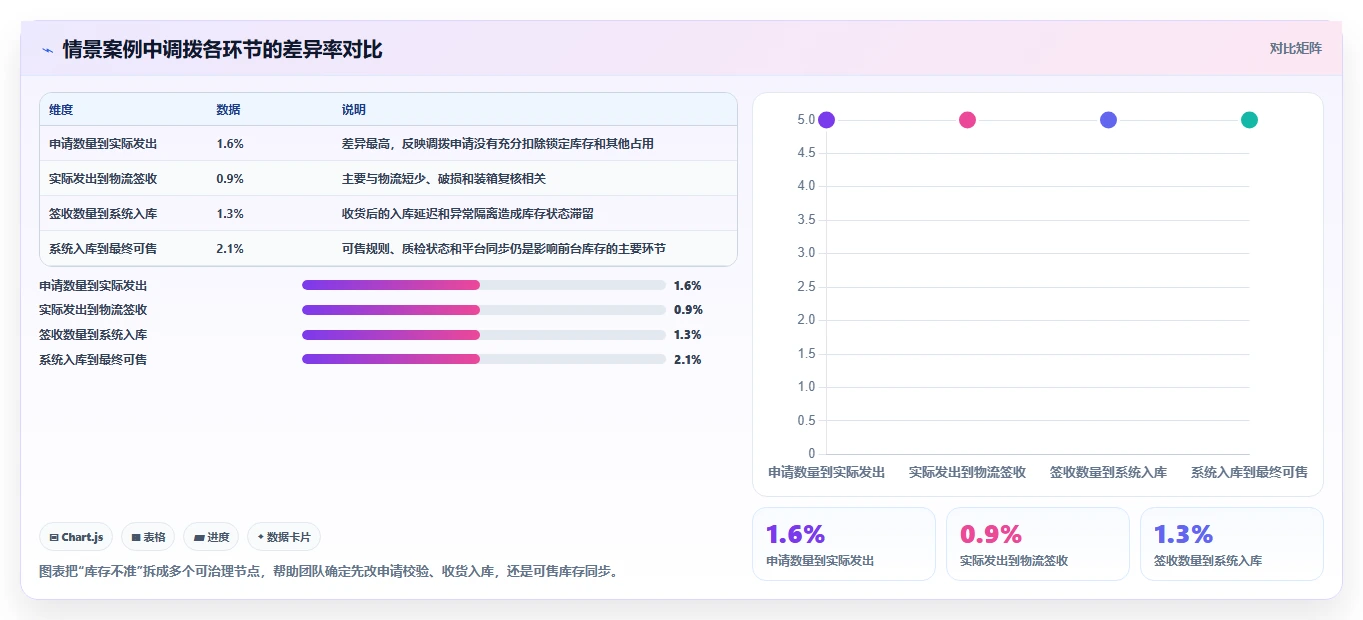Click description starting with 差异最高

498,144
